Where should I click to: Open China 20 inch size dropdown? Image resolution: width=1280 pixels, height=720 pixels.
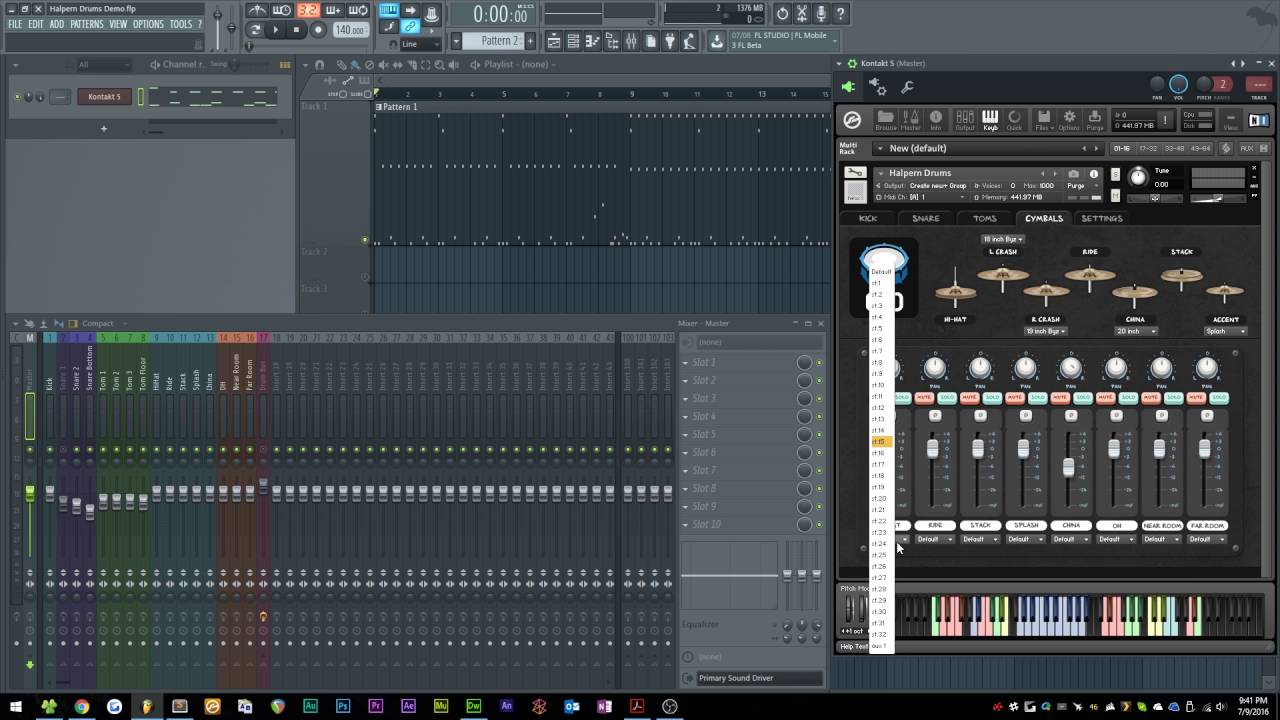1135,331
